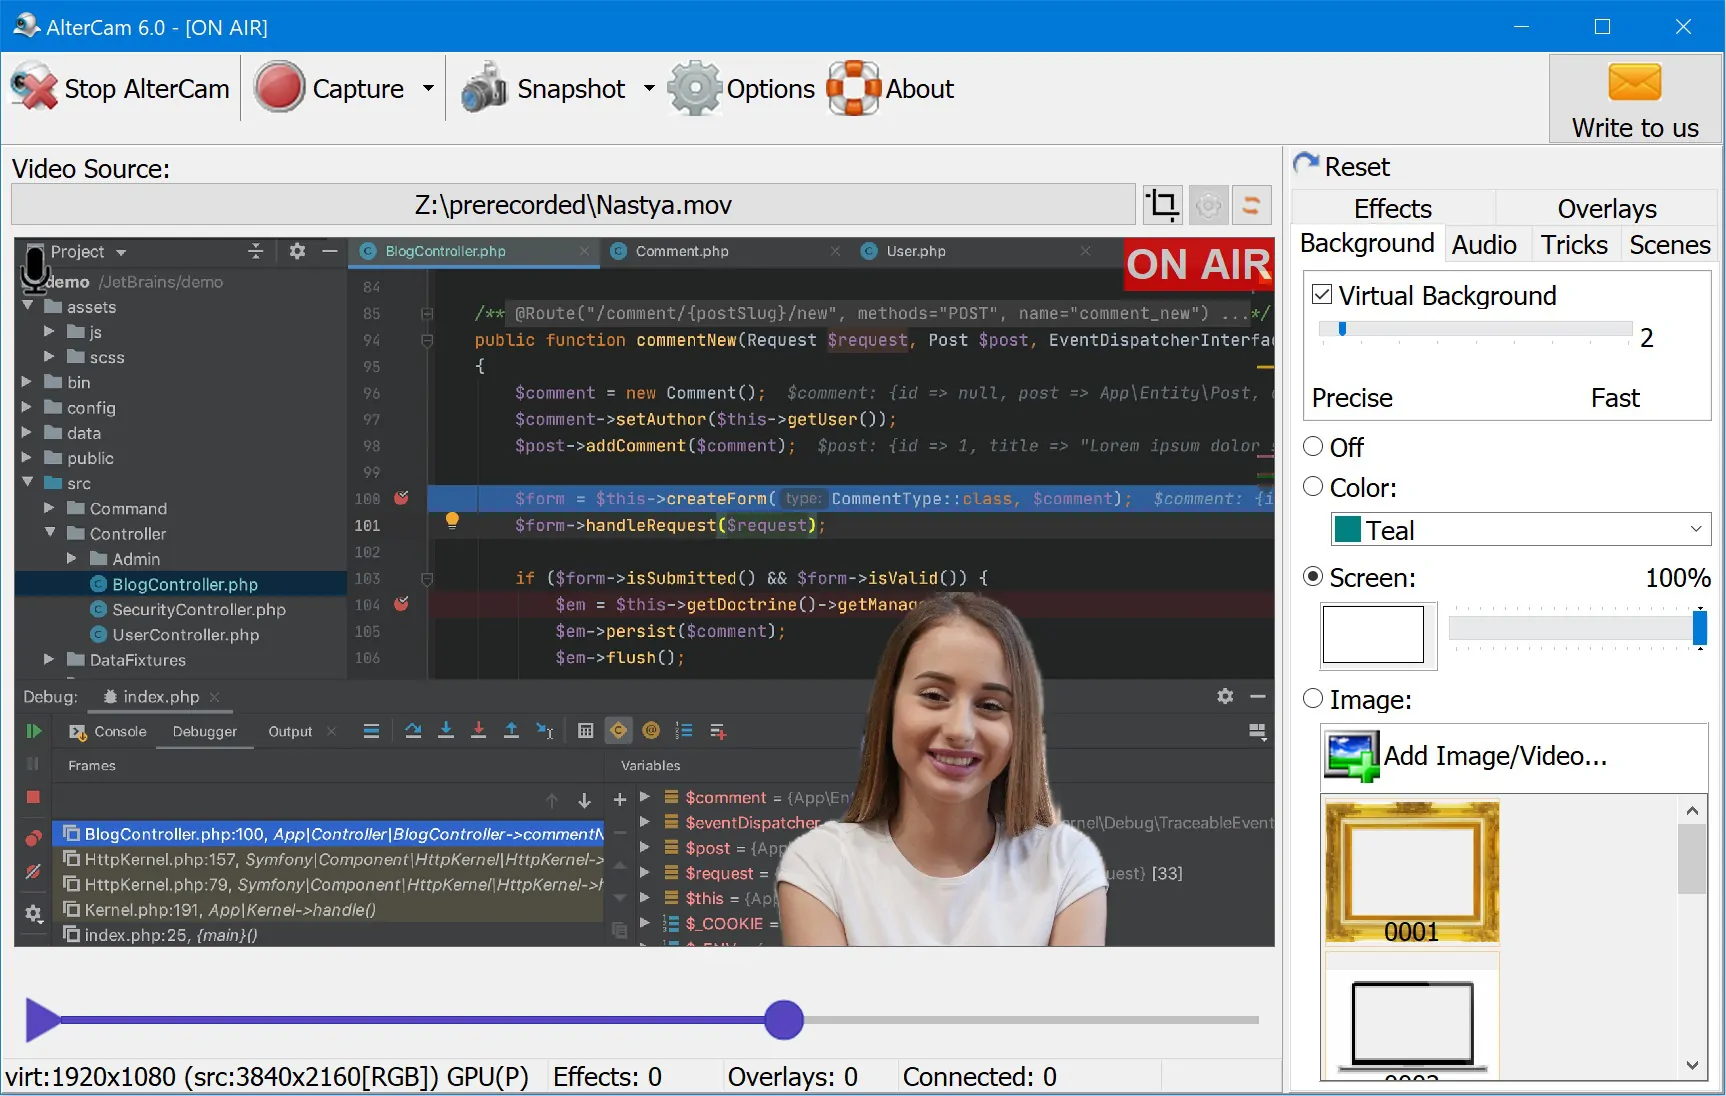Expand the Capture dropdown arrow
The image size is (1726, 1096).
coord(428,88)
